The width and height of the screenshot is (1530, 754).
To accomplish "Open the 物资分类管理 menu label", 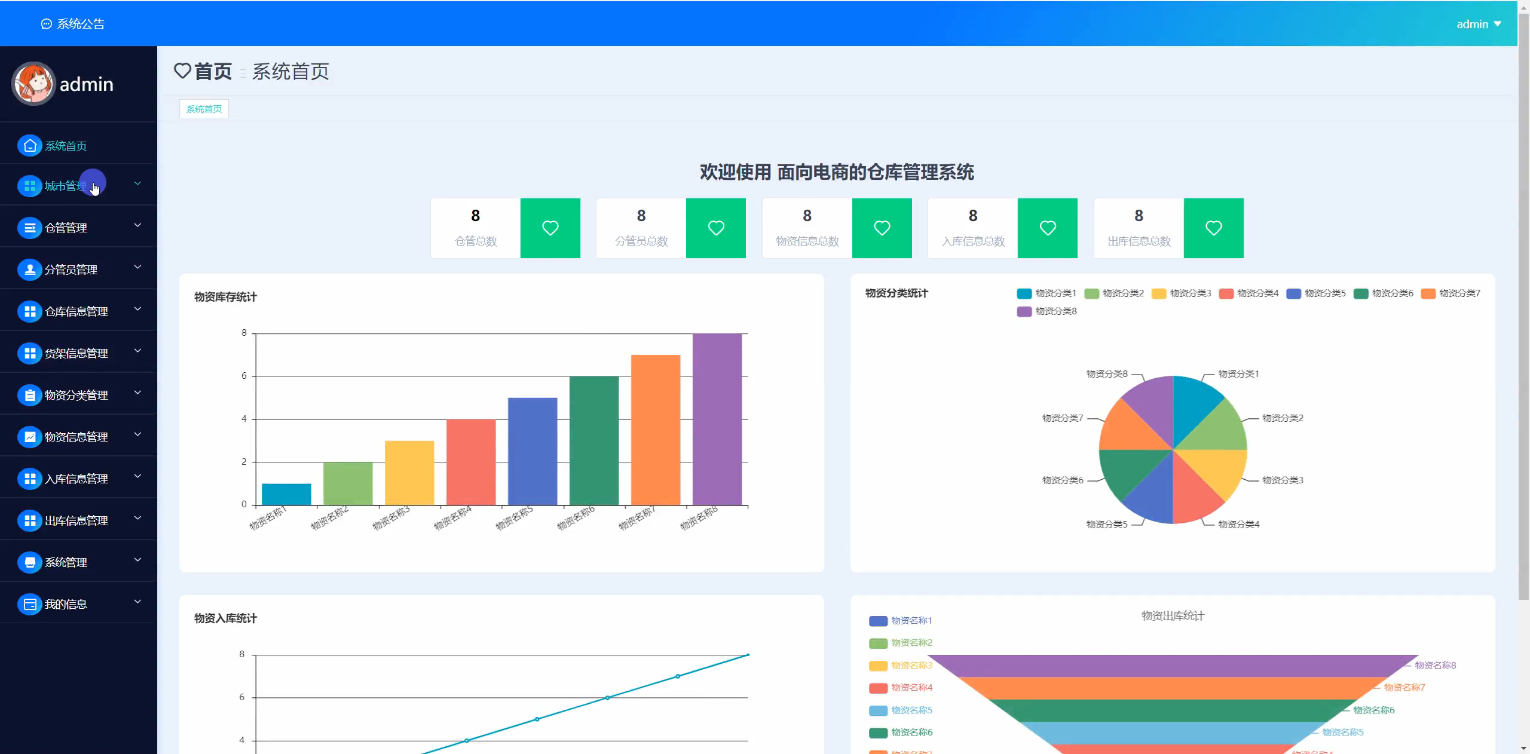I will coord(76,395).
